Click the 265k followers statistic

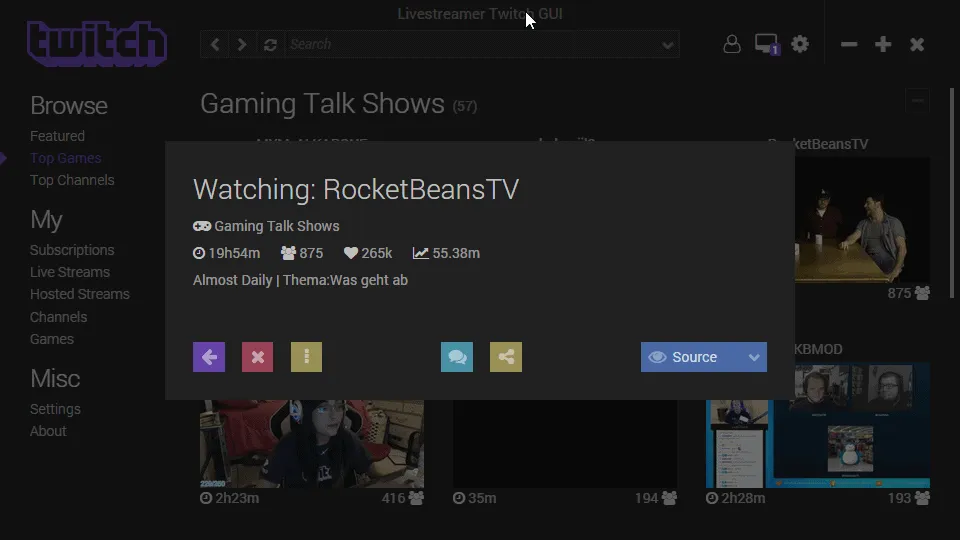(x=368, y=253)
